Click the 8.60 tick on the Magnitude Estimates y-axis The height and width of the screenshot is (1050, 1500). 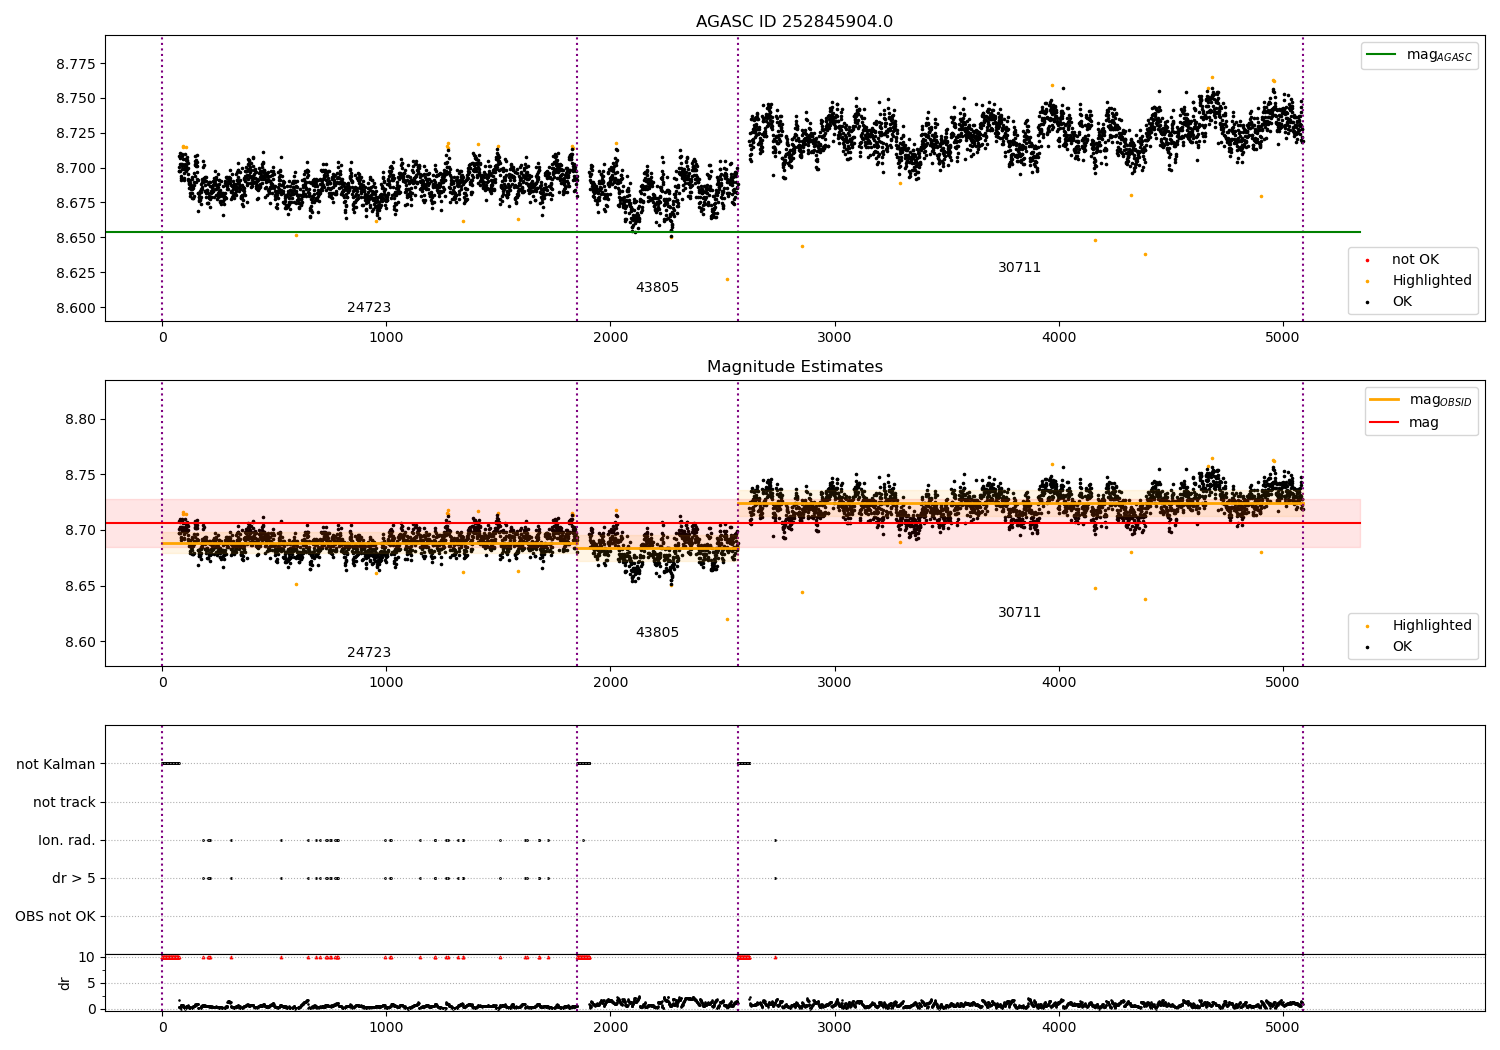pyautogui.click(x=80, y=642)
